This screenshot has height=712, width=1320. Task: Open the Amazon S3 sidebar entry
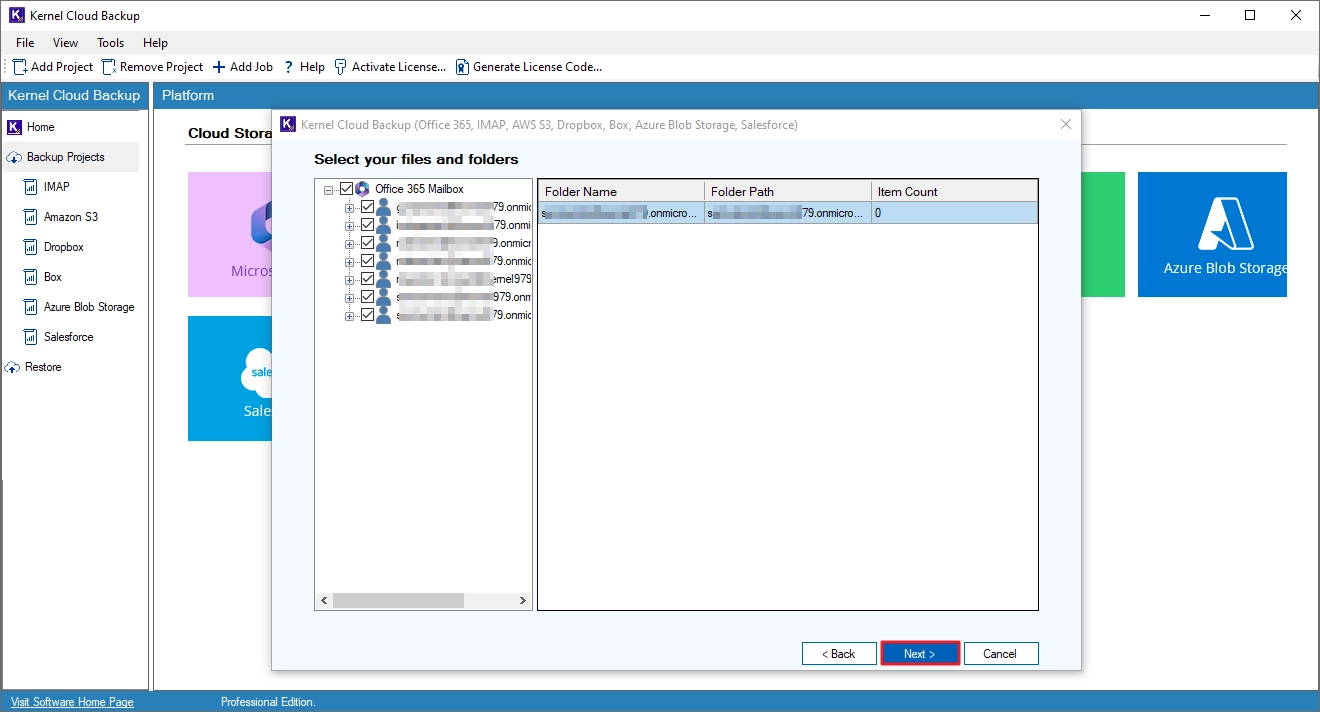(60, 217)
